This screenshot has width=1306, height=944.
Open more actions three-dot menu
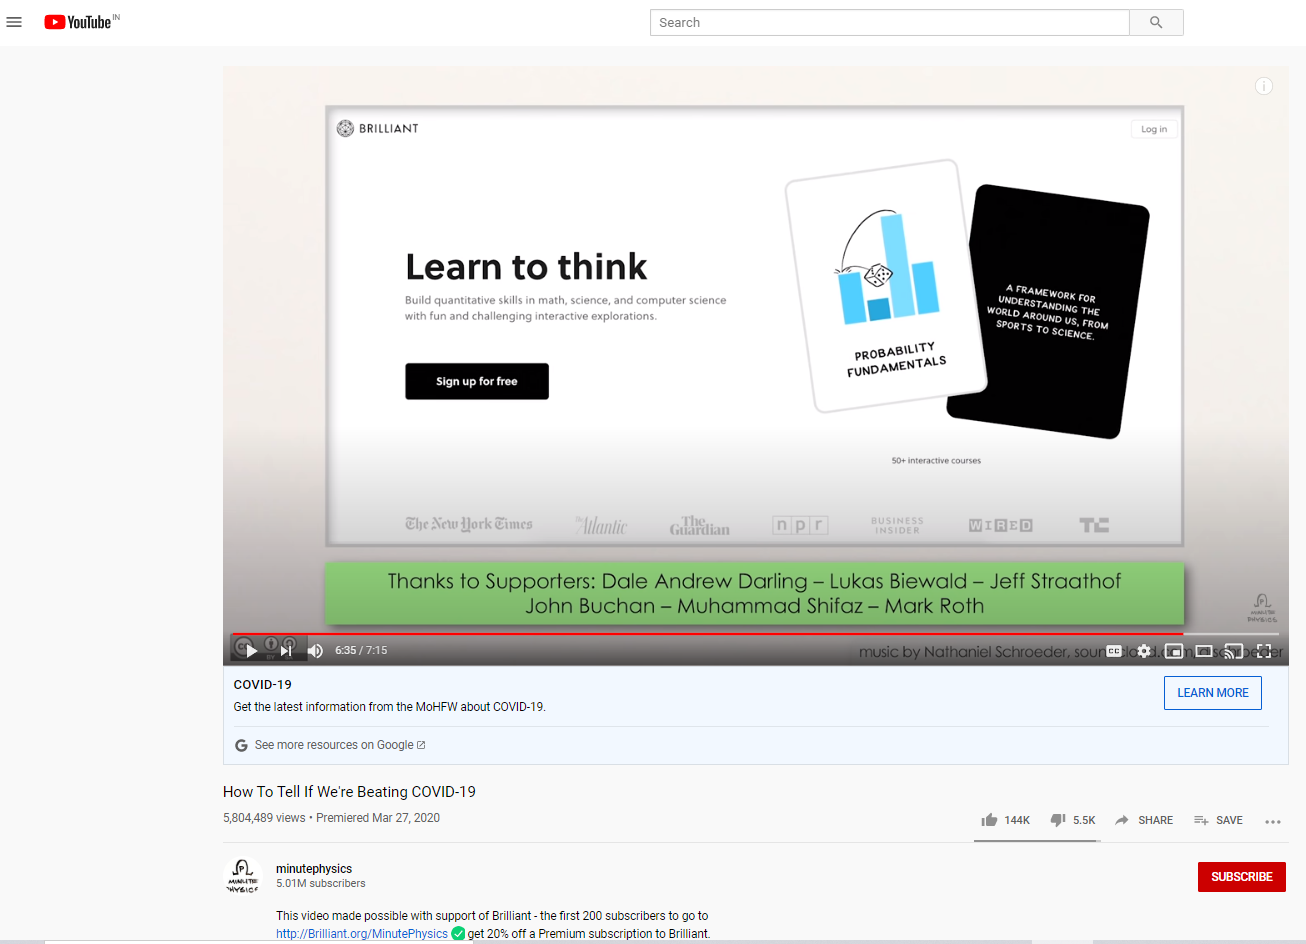[x=1273, y=821]
